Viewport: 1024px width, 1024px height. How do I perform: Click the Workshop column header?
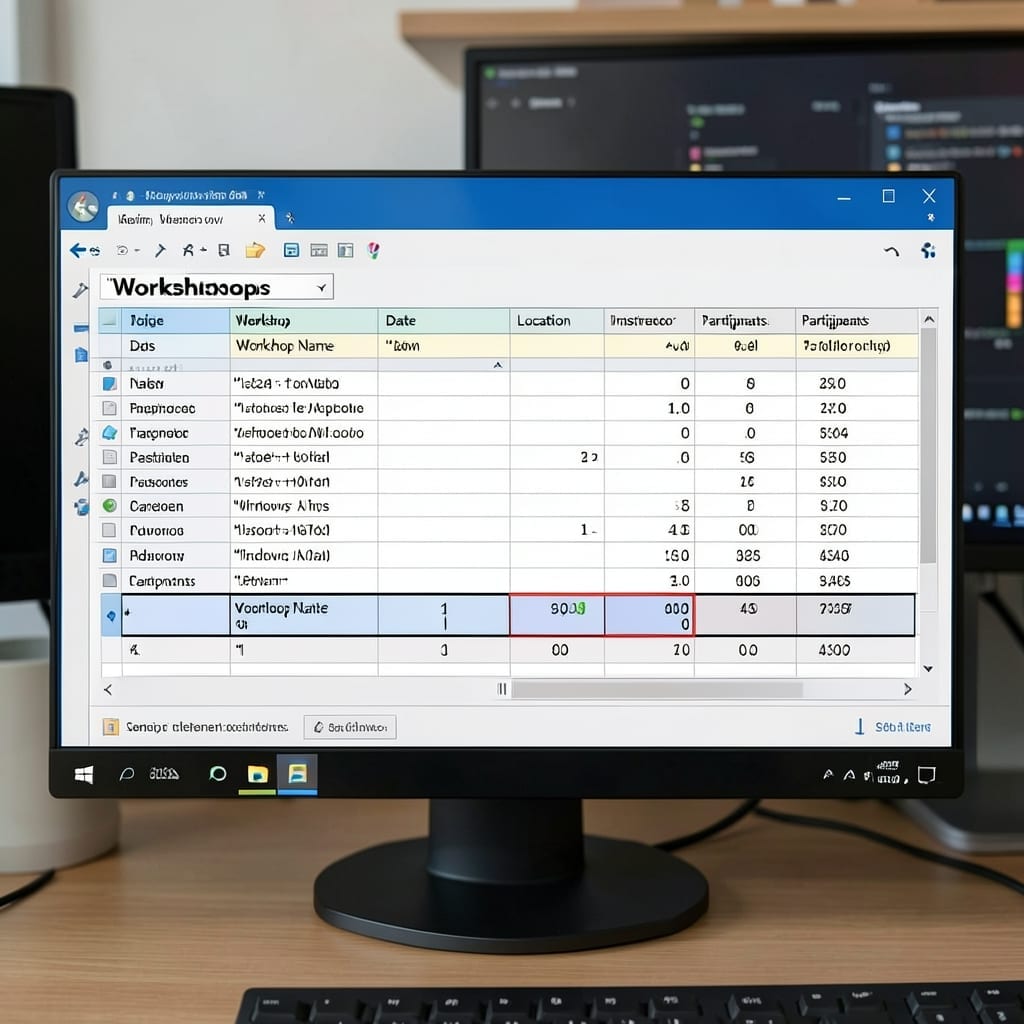click(x=304, y=320)
